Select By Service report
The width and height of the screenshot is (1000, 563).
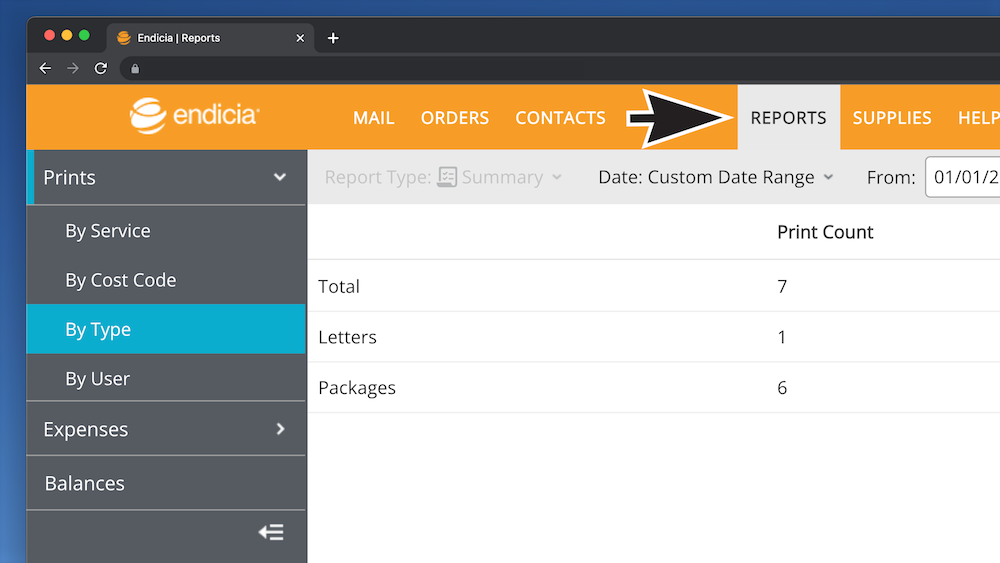pos(166,230)
